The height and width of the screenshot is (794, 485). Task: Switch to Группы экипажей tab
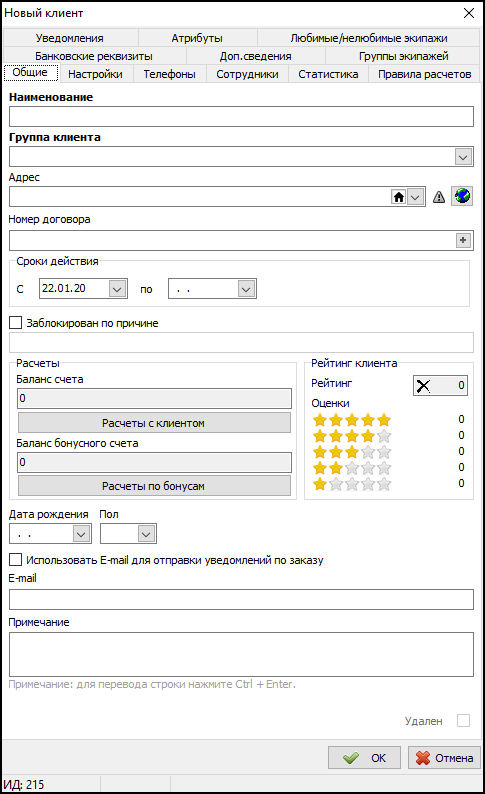tap(403, 56)
